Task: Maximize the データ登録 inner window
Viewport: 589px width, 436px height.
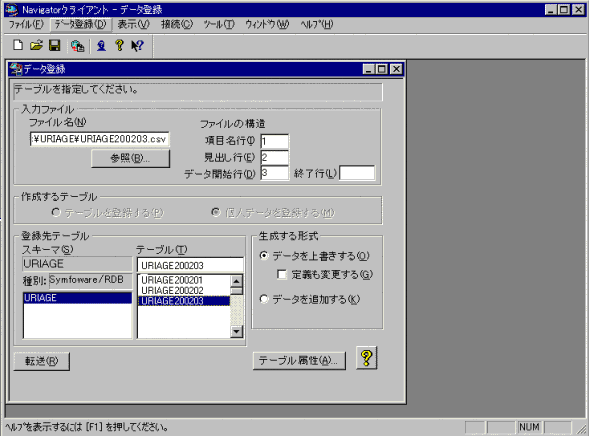Action: (382, 69)
